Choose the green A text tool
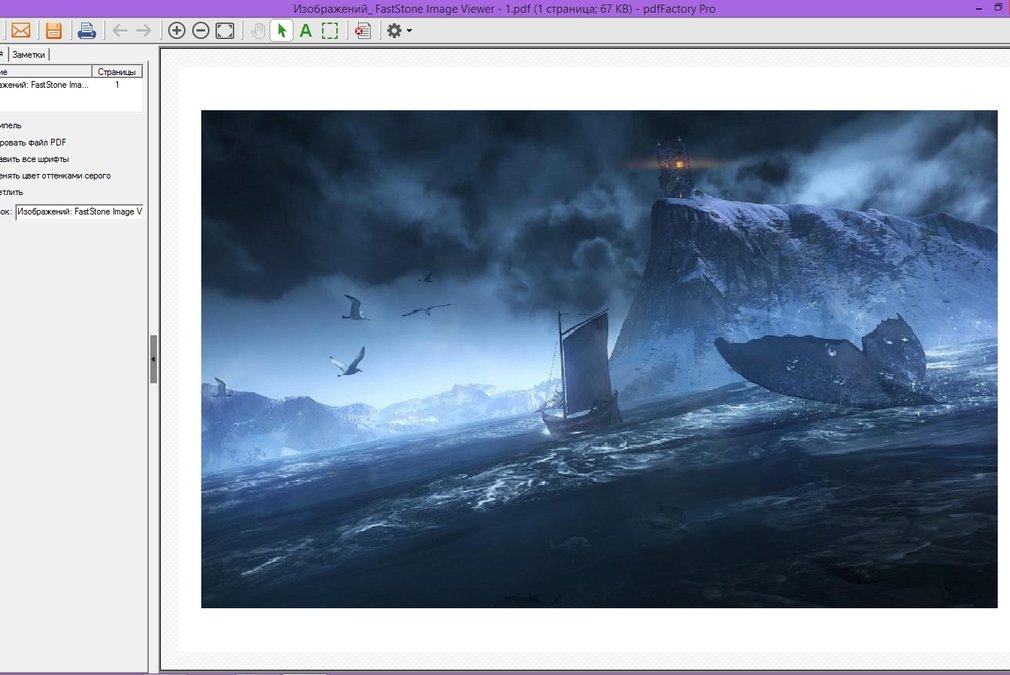 pyautogui.click(x=306, y=30)
